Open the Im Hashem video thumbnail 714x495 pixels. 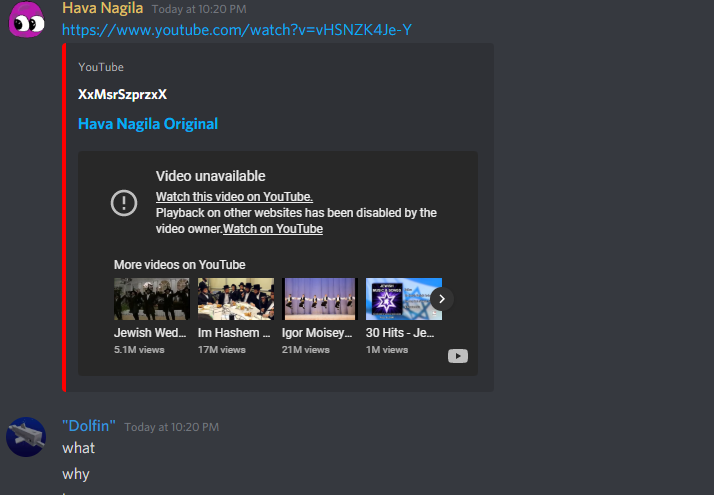pos(236,299)
